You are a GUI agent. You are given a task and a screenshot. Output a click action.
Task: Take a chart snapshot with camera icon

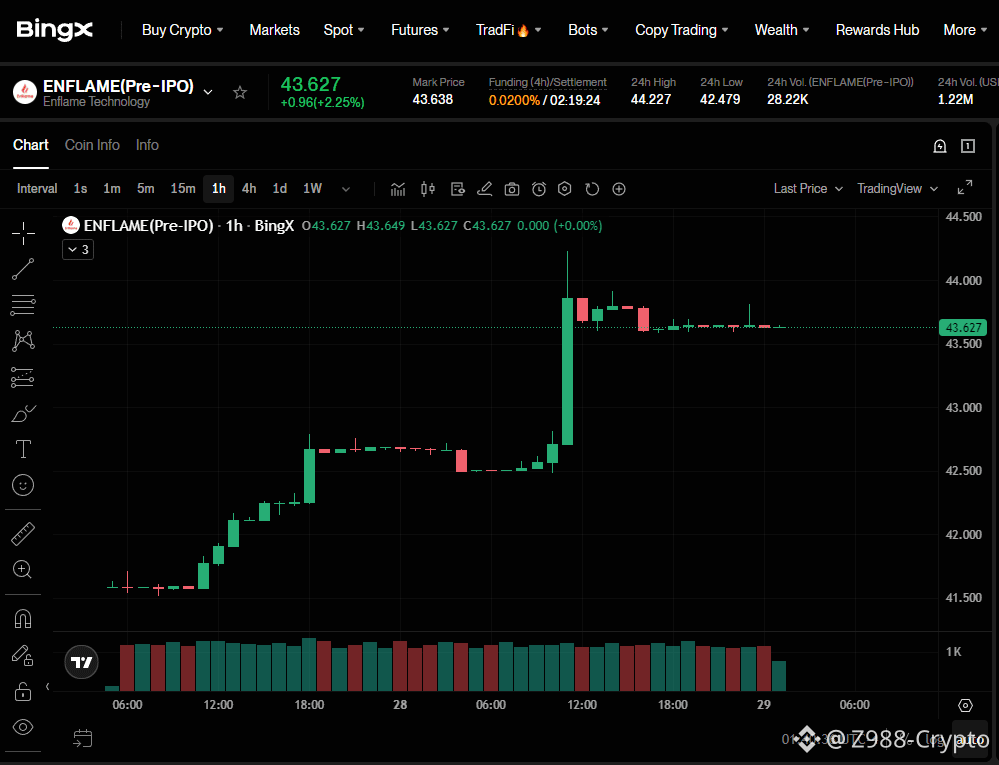click(512, 189)
